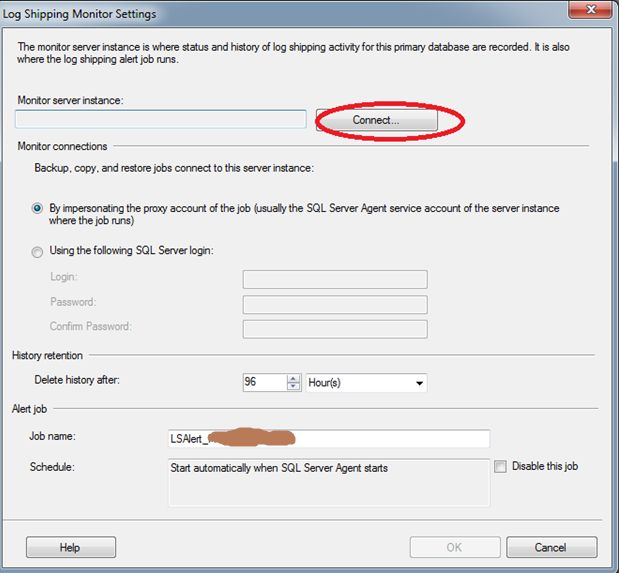Click the Password text field
This screenshot has height=573, width=619.
[335, 304]
